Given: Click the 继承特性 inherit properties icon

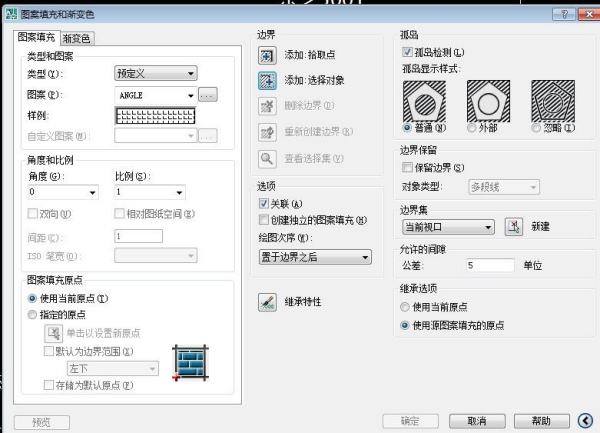Looking at the screenshot, I should click(x=267, y=302).
